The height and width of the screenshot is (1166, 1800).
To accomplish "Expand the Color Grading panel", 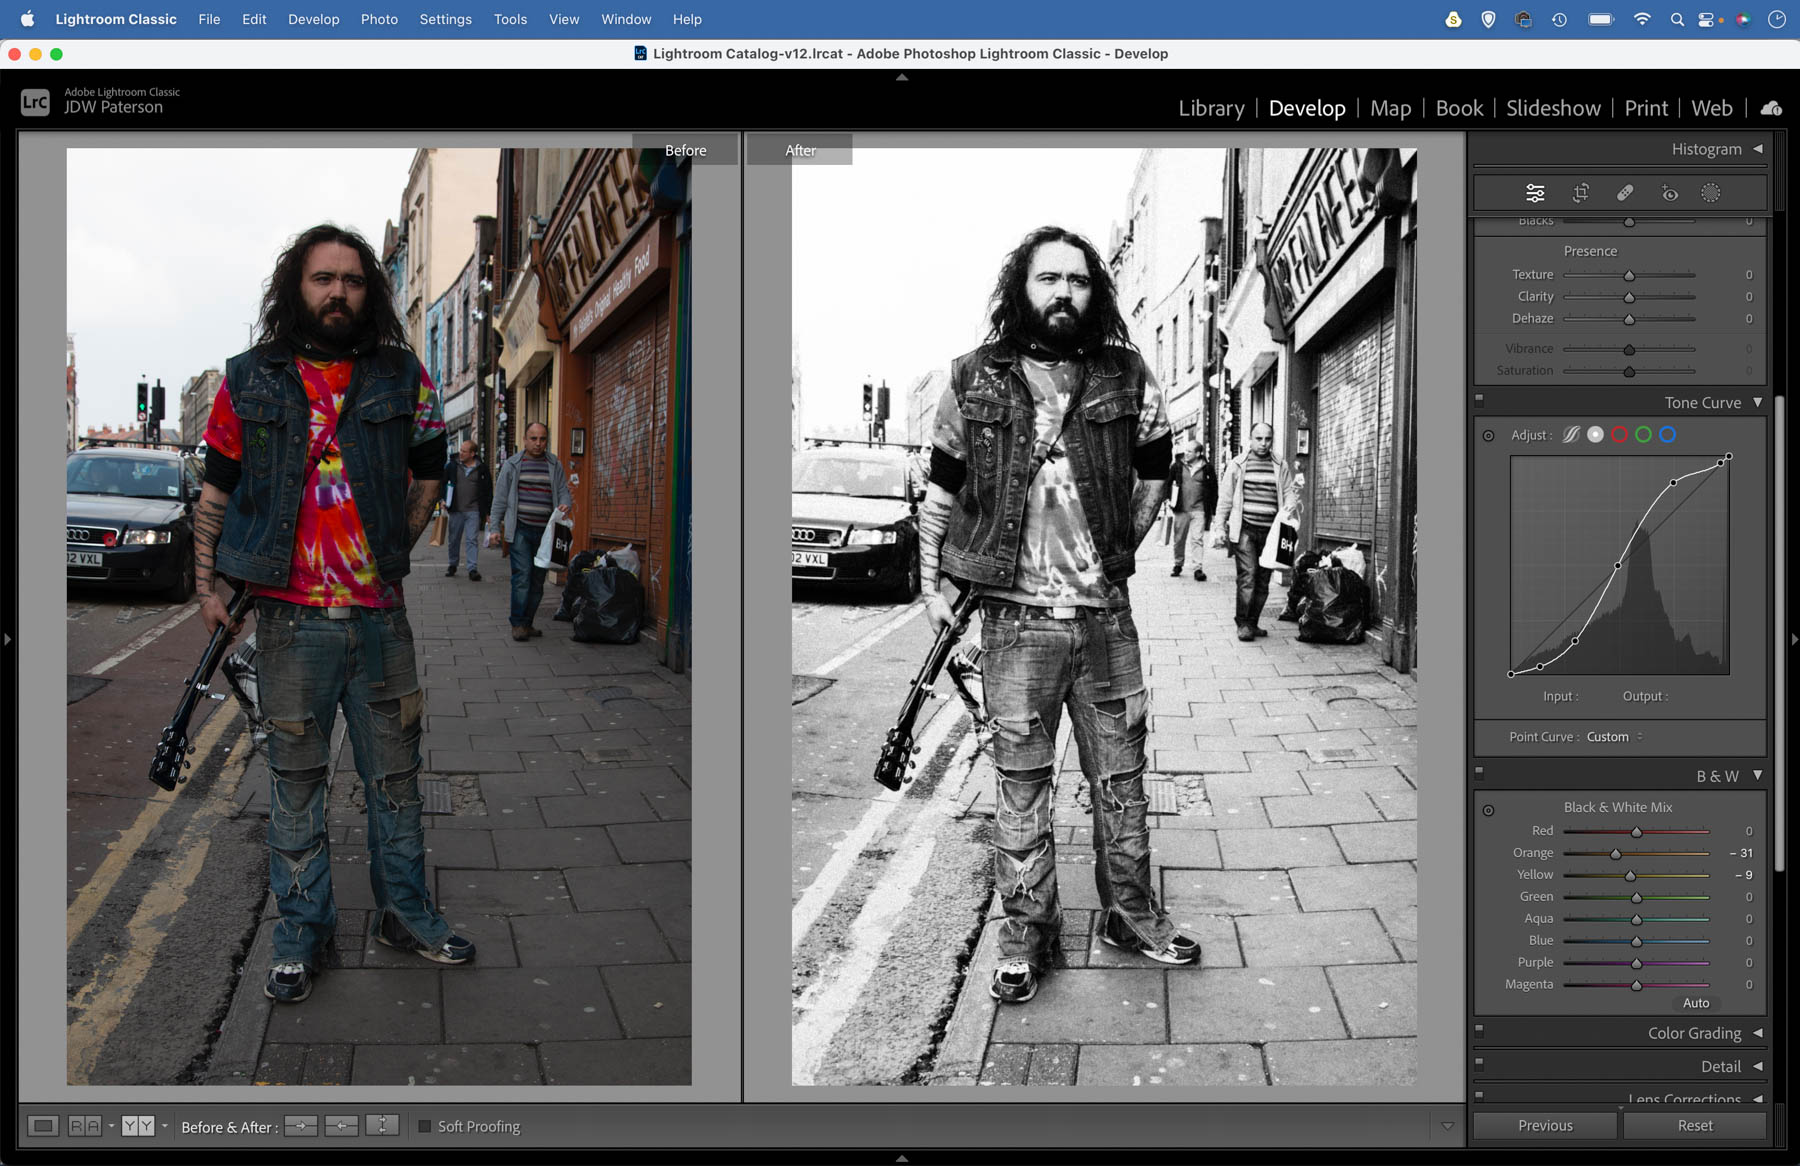I will tap(1694, 1033).
